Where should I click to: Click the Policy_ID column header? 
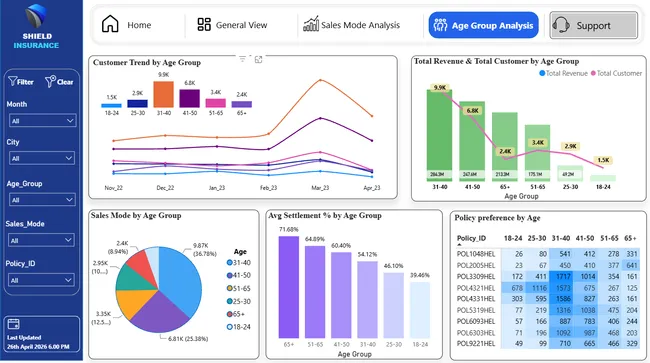tap(471, 238)
